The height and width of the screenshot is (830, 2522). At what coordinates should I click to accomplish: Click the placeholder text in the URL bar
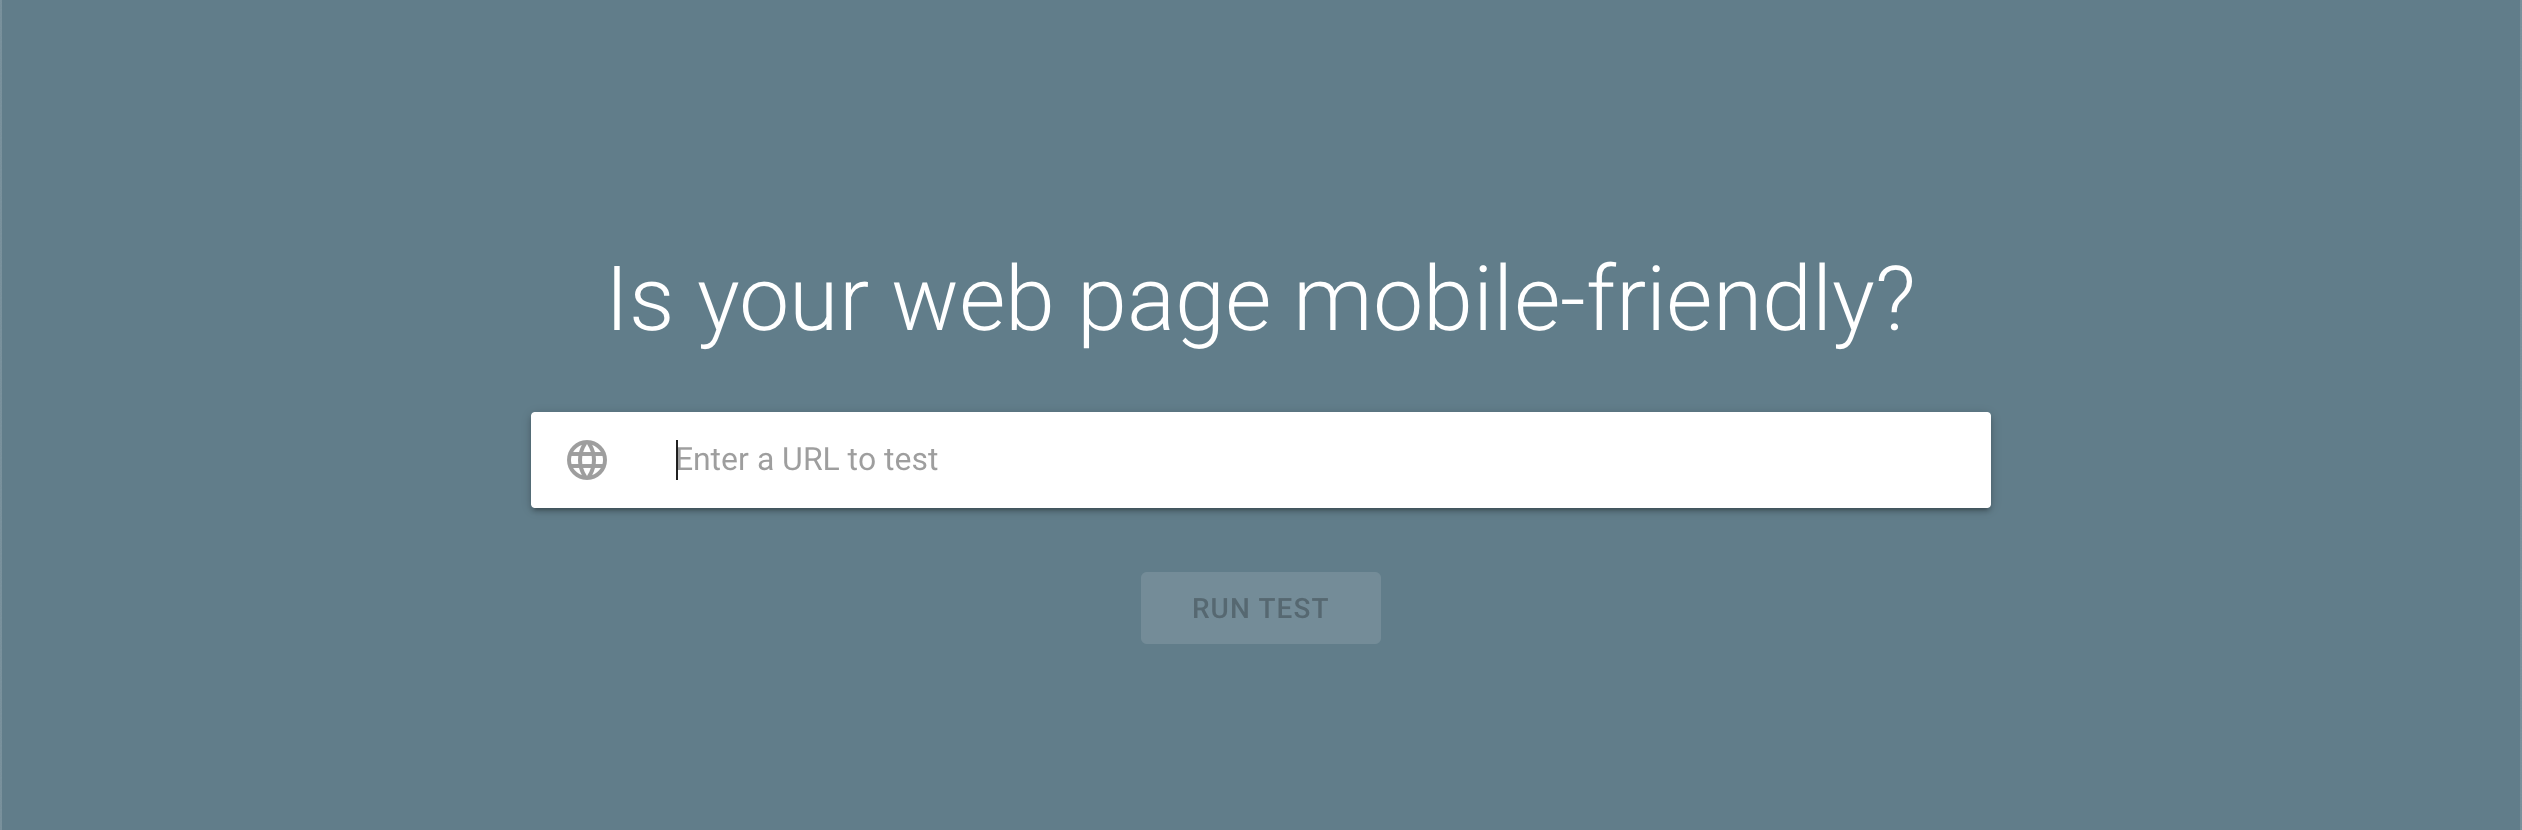coord(806,459)
